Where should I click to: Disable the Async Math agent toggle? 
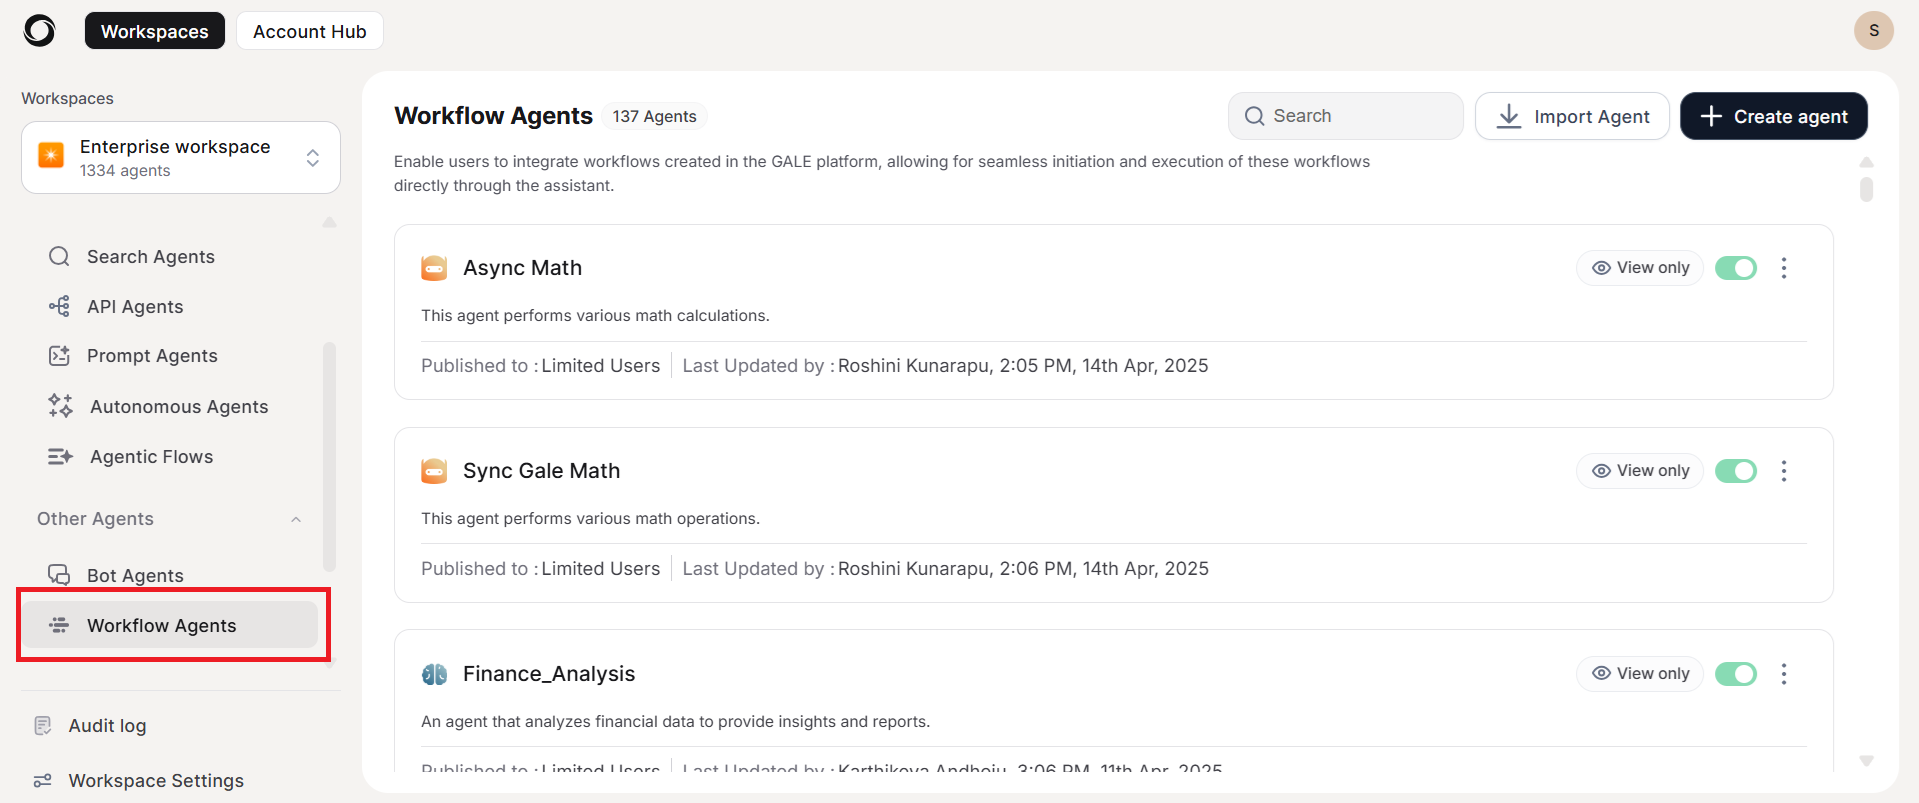click(x=1735, y=268)
